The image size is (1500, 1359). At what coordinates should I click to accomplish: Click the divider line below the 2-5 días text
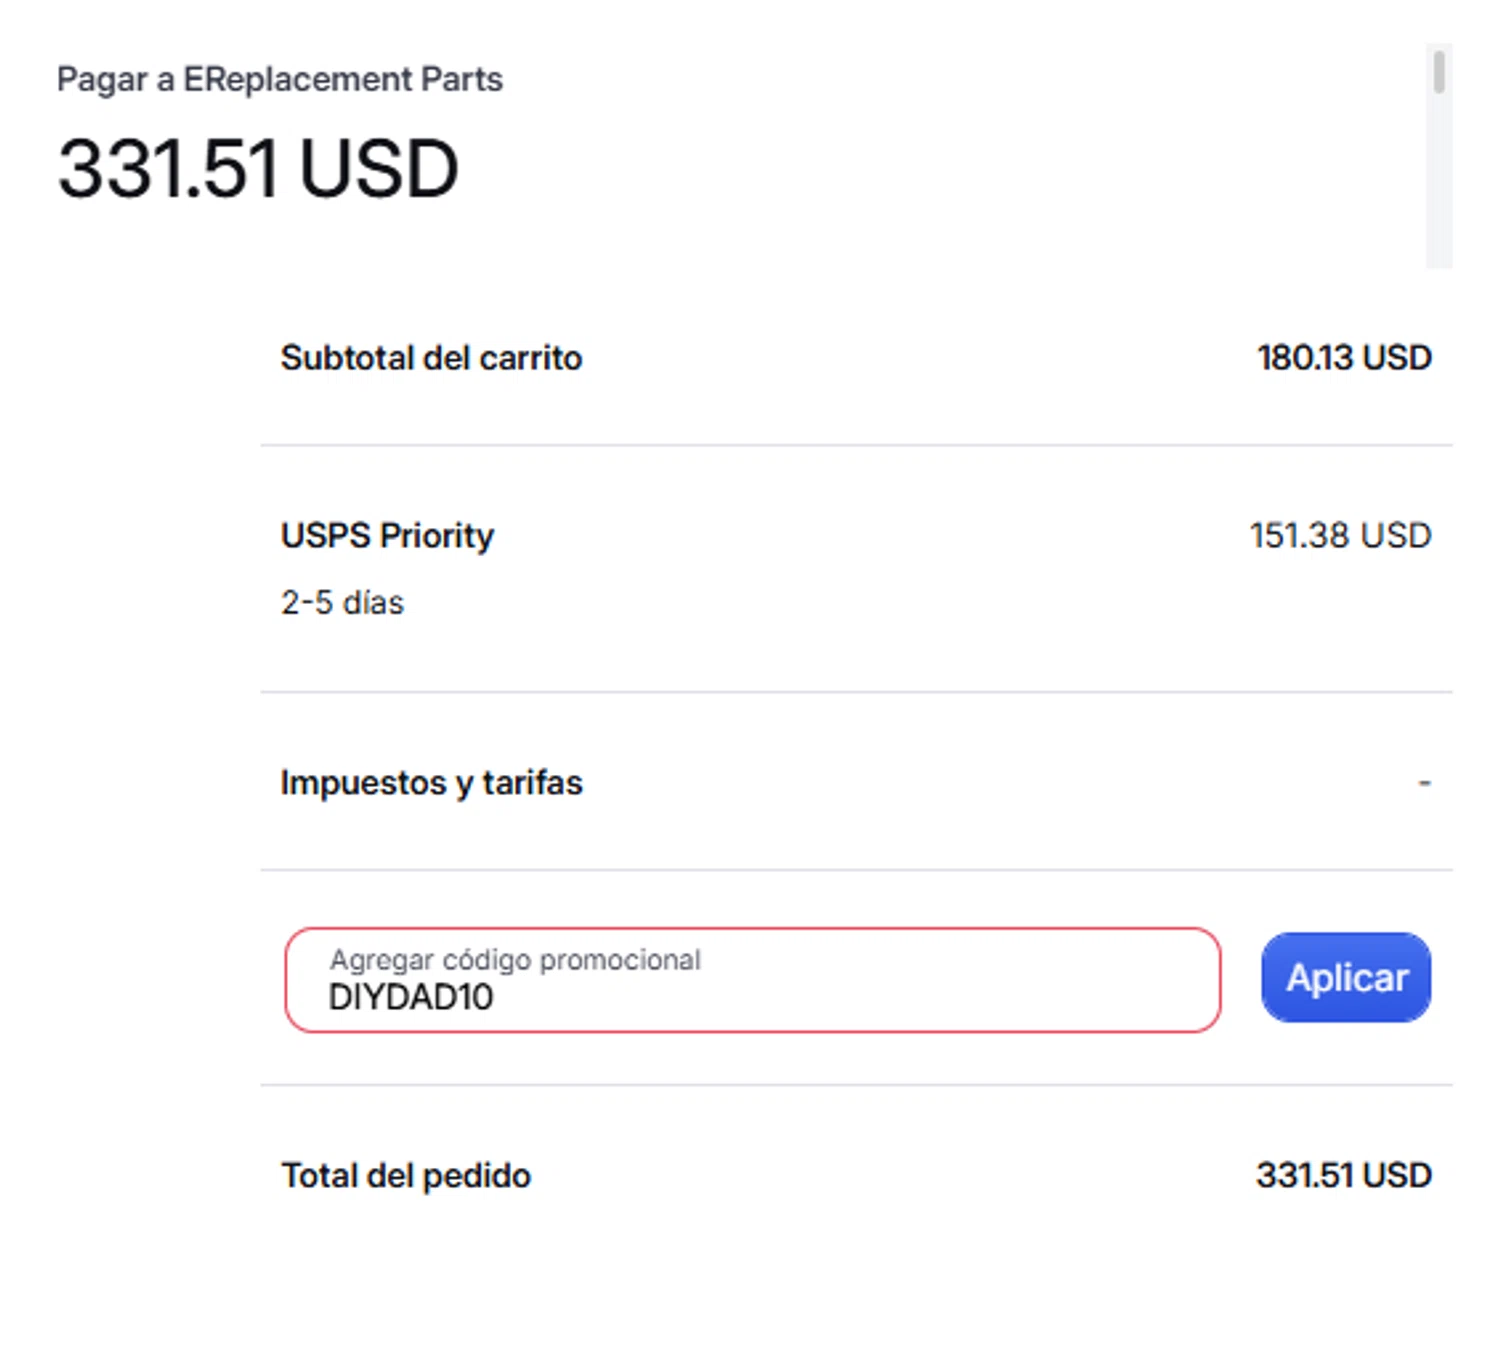pos(855,692)
